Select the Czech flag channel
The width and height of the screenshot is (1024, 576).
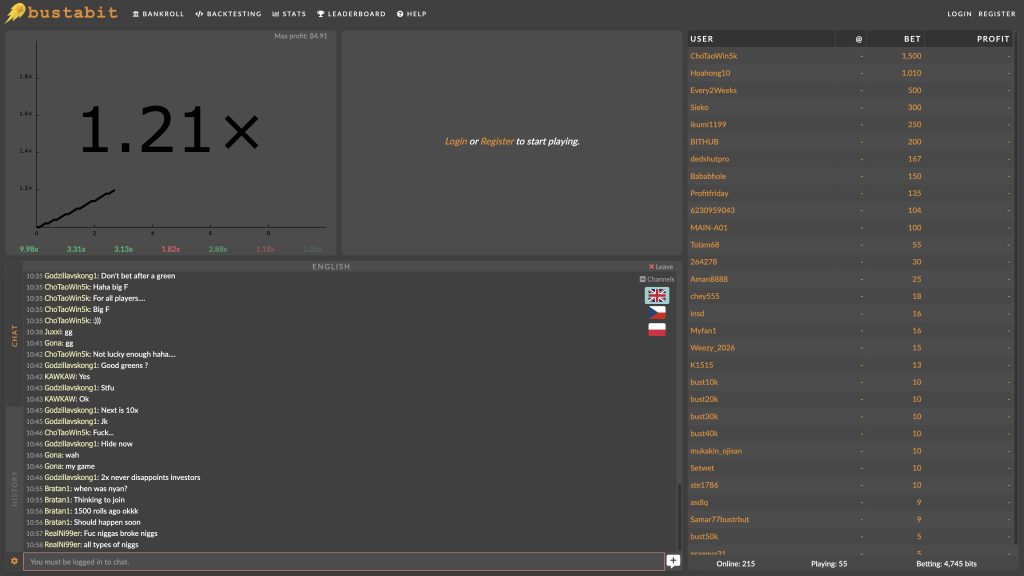[656, 313]
